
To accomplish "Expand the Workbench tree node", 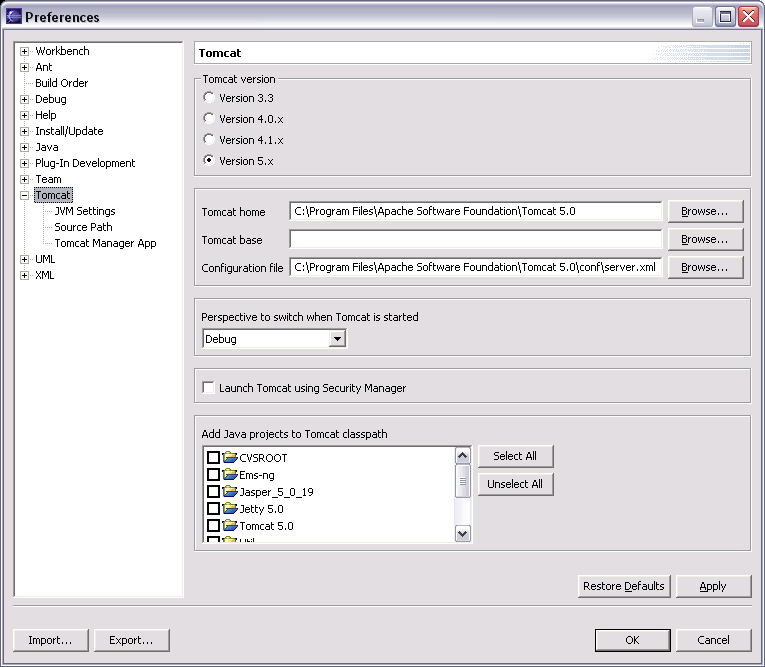I will [24, 51].
